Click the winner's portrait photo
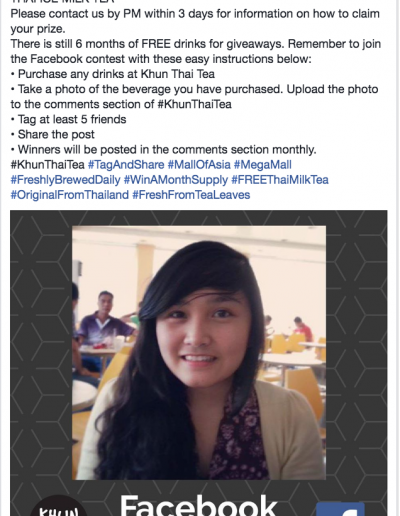Screen dimensions: 400x516 (199, 353)
